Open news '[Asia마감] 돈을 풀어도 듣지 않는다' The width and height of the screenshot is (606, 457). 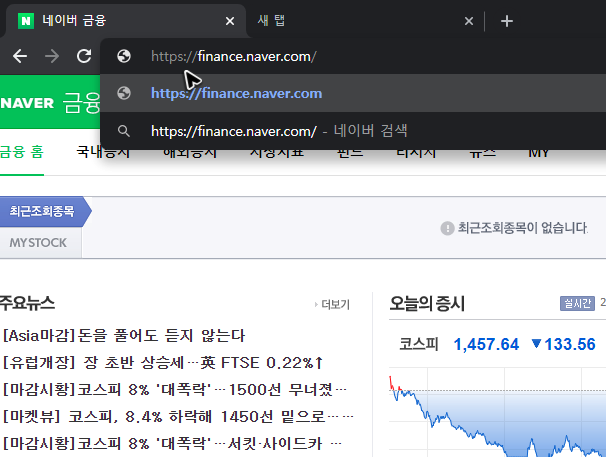point(124,336)
